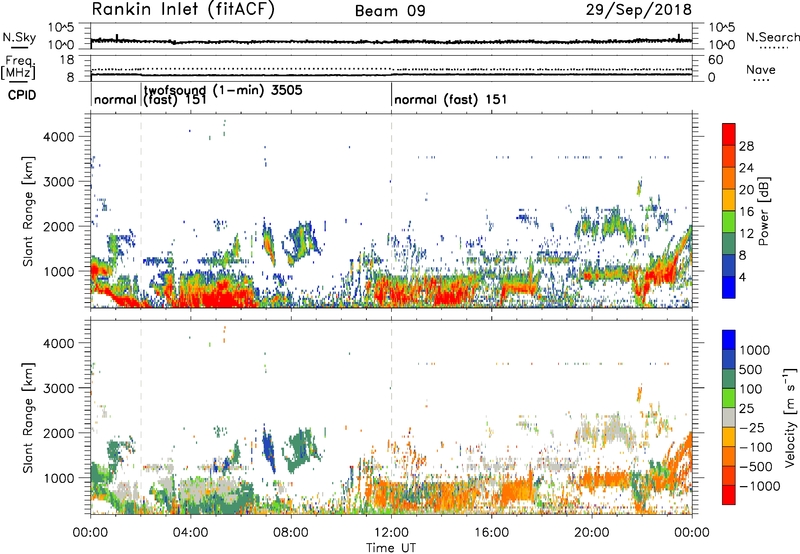Click the 'Velocity [m s-1]' color bar title
The image size is (800, 554).
point(790,418)
